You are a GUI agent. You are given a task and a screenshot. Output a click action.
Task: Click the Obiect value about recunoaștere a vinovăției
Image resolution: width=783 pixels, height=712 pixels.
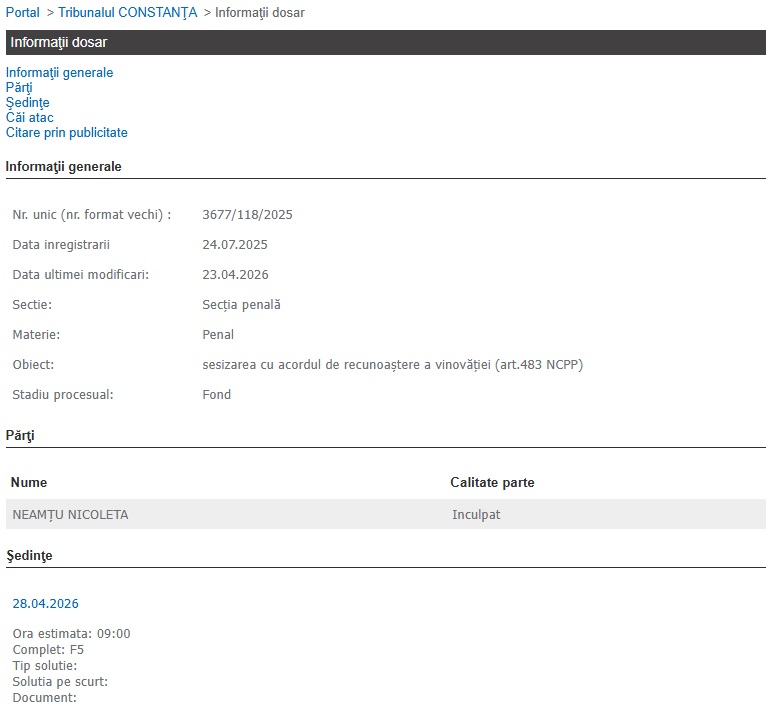tap(392, 365)
